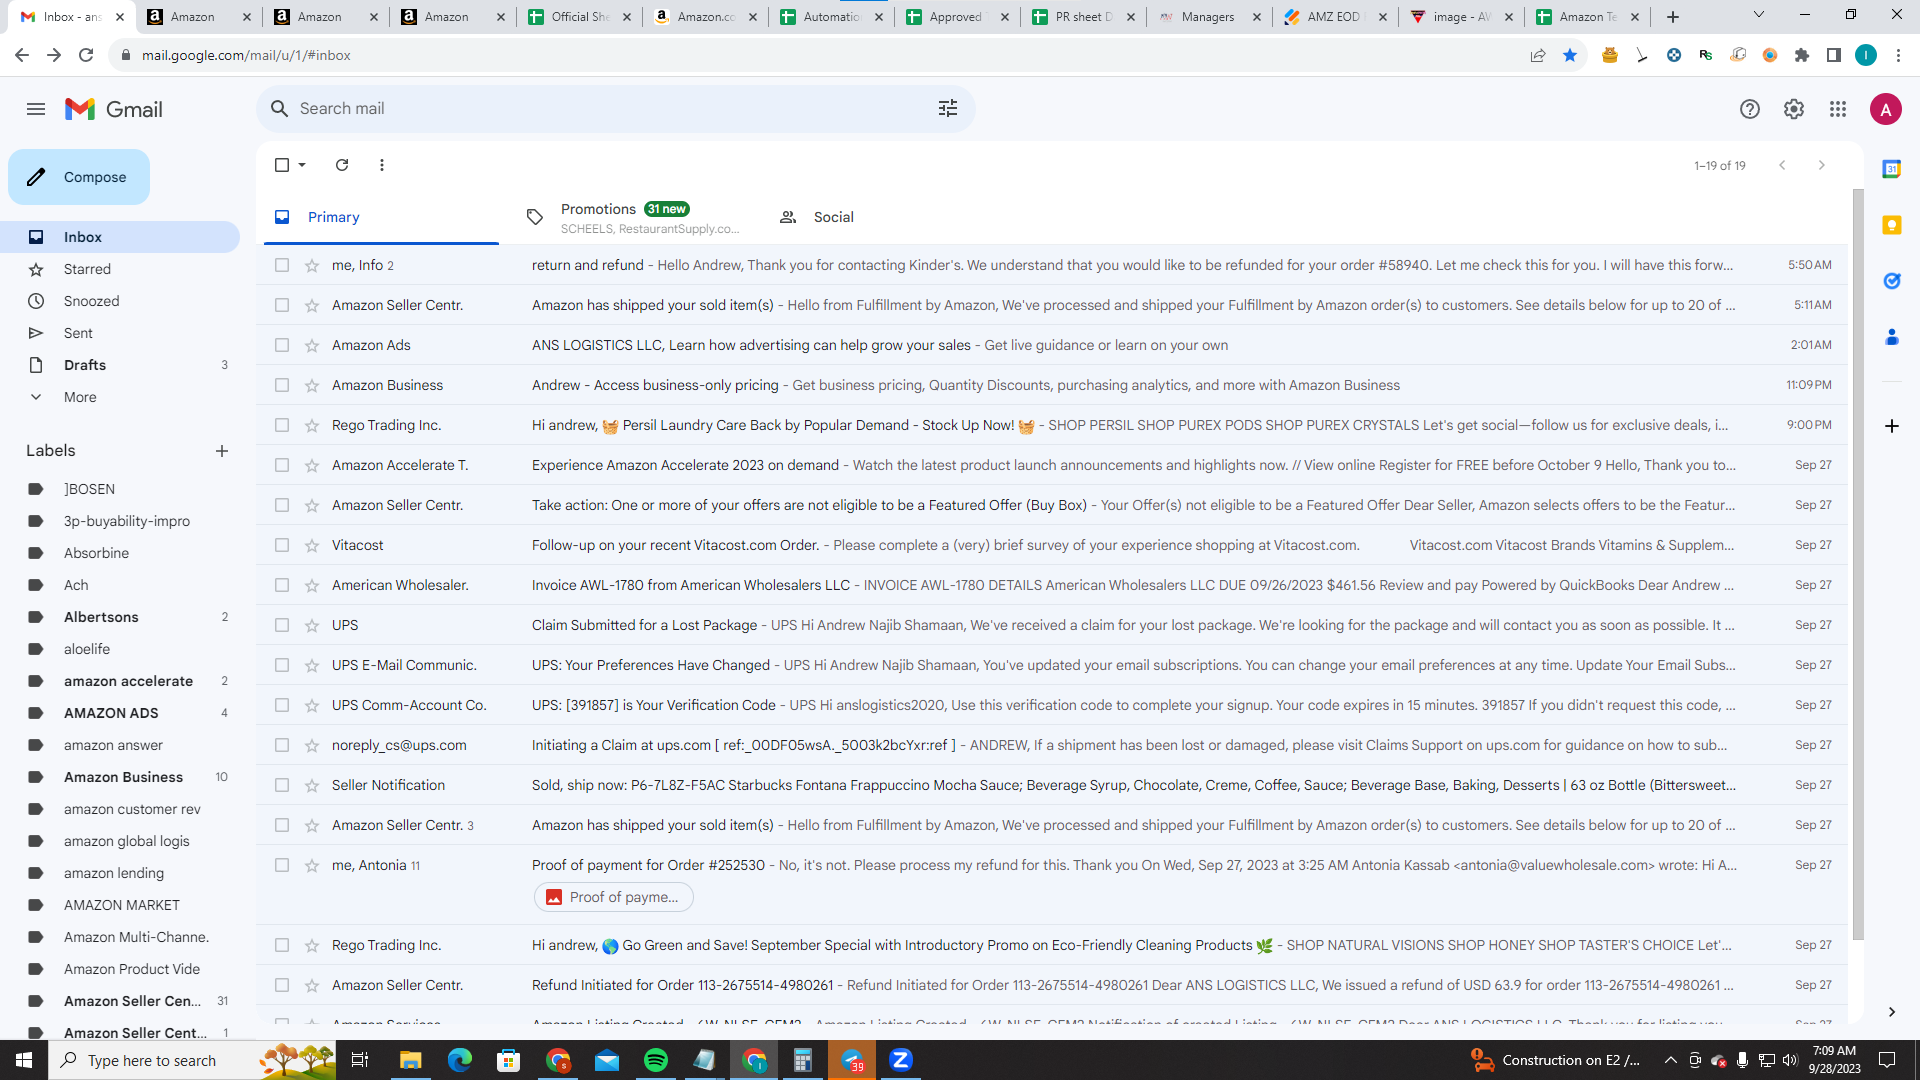Open Chrome extensions puzzle icon
The width and height of the screenshot is (1920, 1080).
[1802, 55]
